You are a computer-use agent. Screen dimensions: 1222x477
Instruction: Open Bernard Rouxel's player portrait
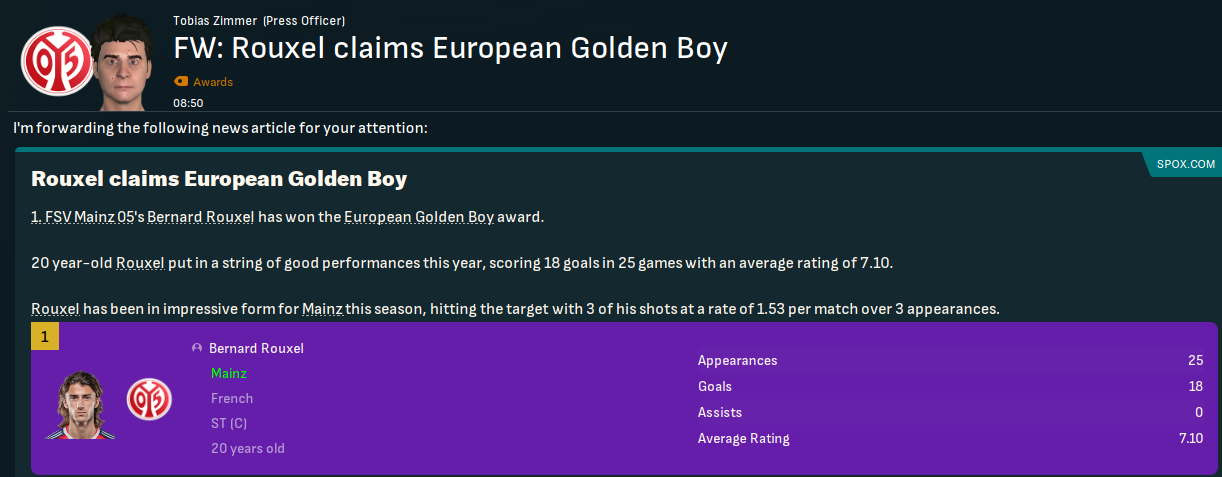(x=79, y=404)
